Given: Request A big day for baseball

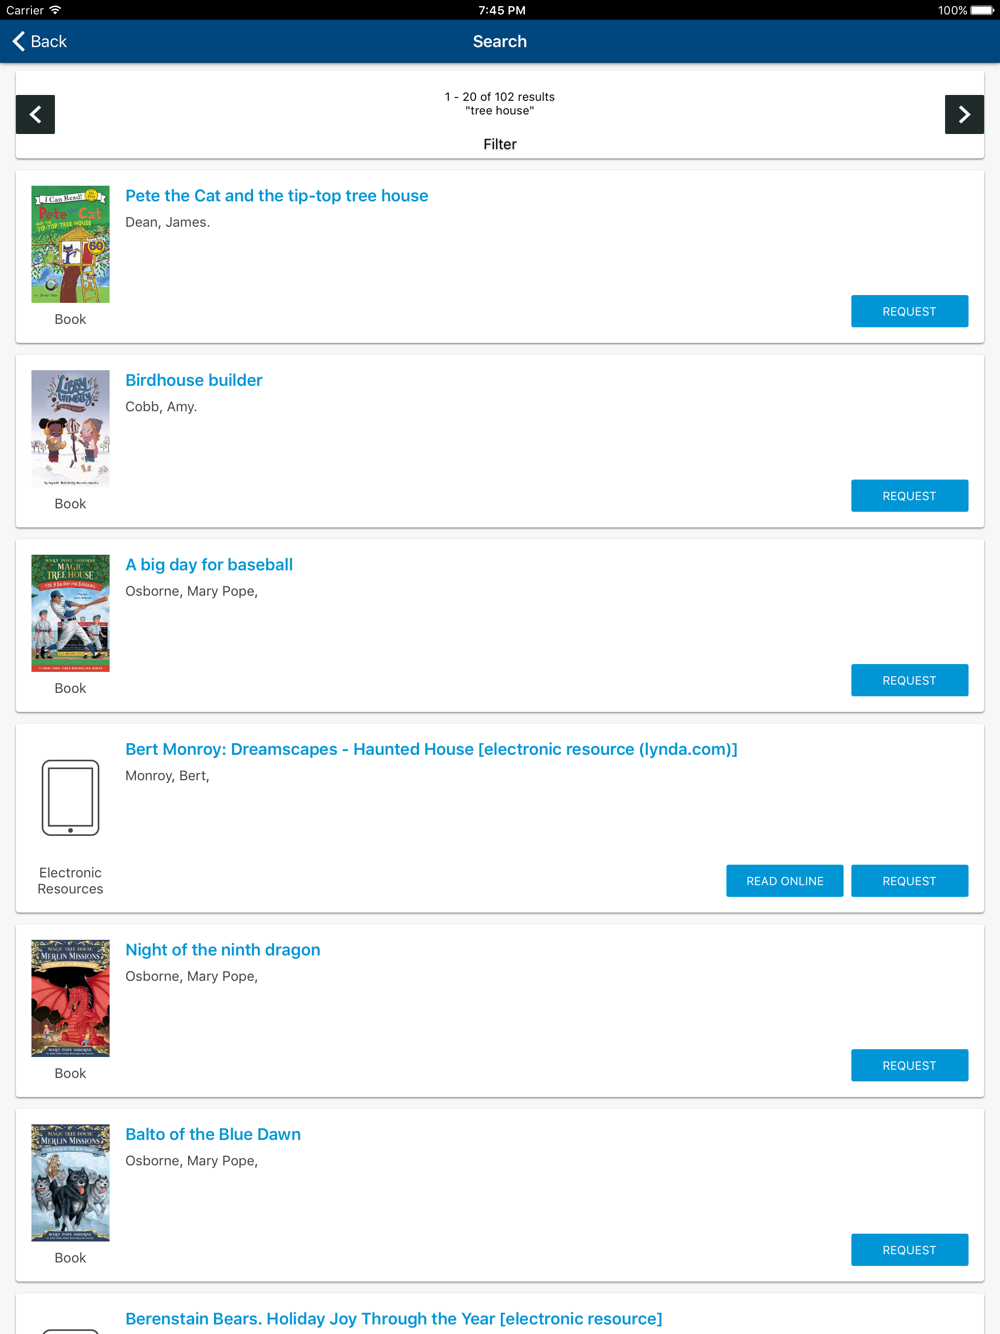Looking at the screenshot, I should tap(909, 680).
